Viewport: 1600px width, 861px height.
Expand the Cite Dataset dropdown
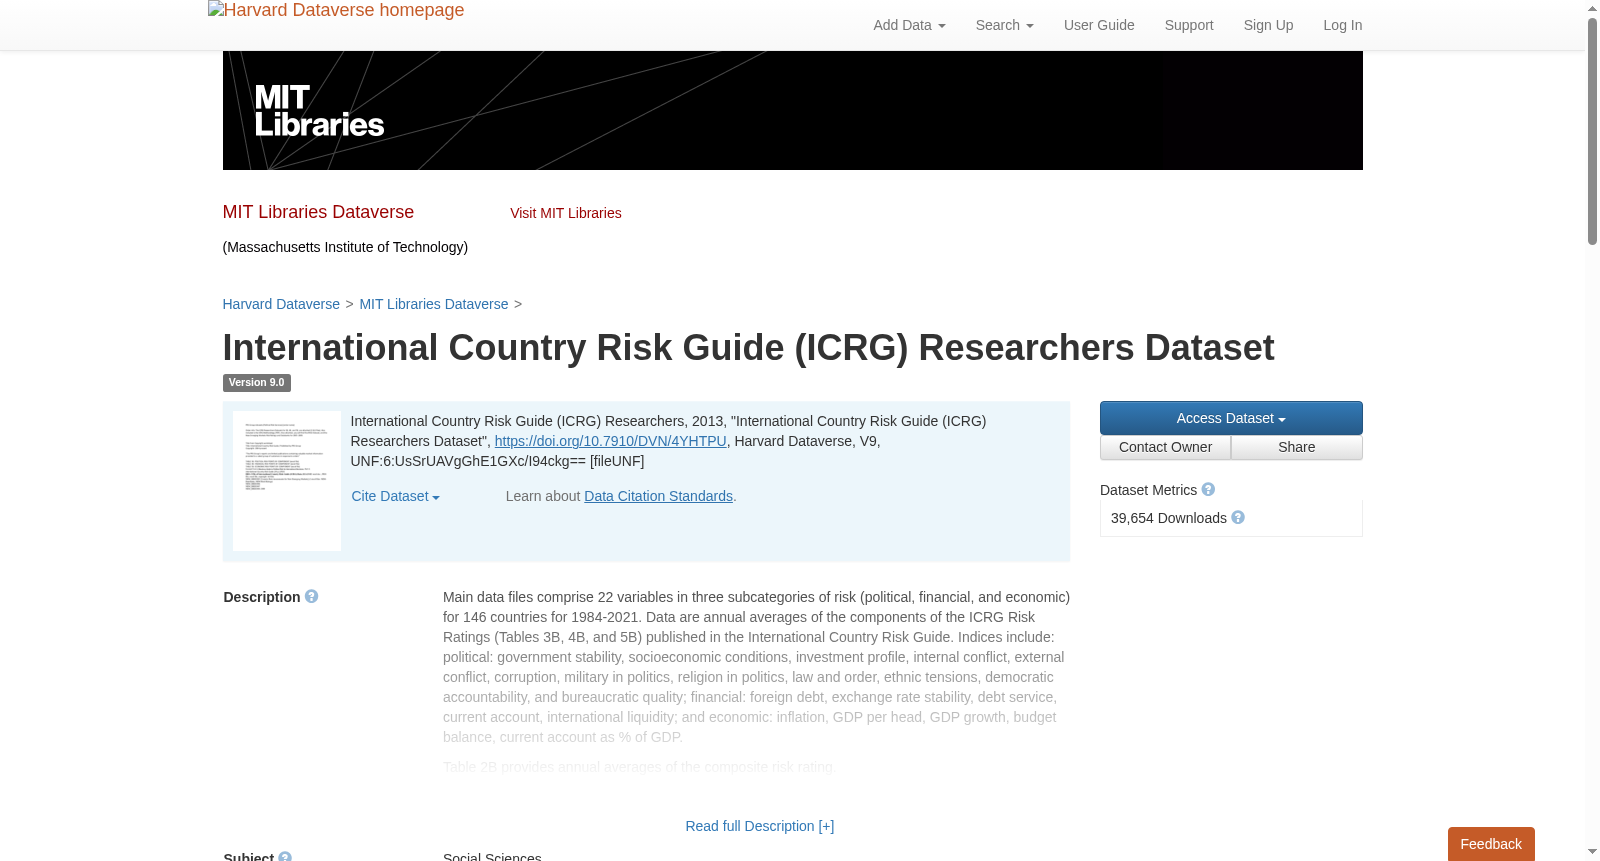pos(396,496)
